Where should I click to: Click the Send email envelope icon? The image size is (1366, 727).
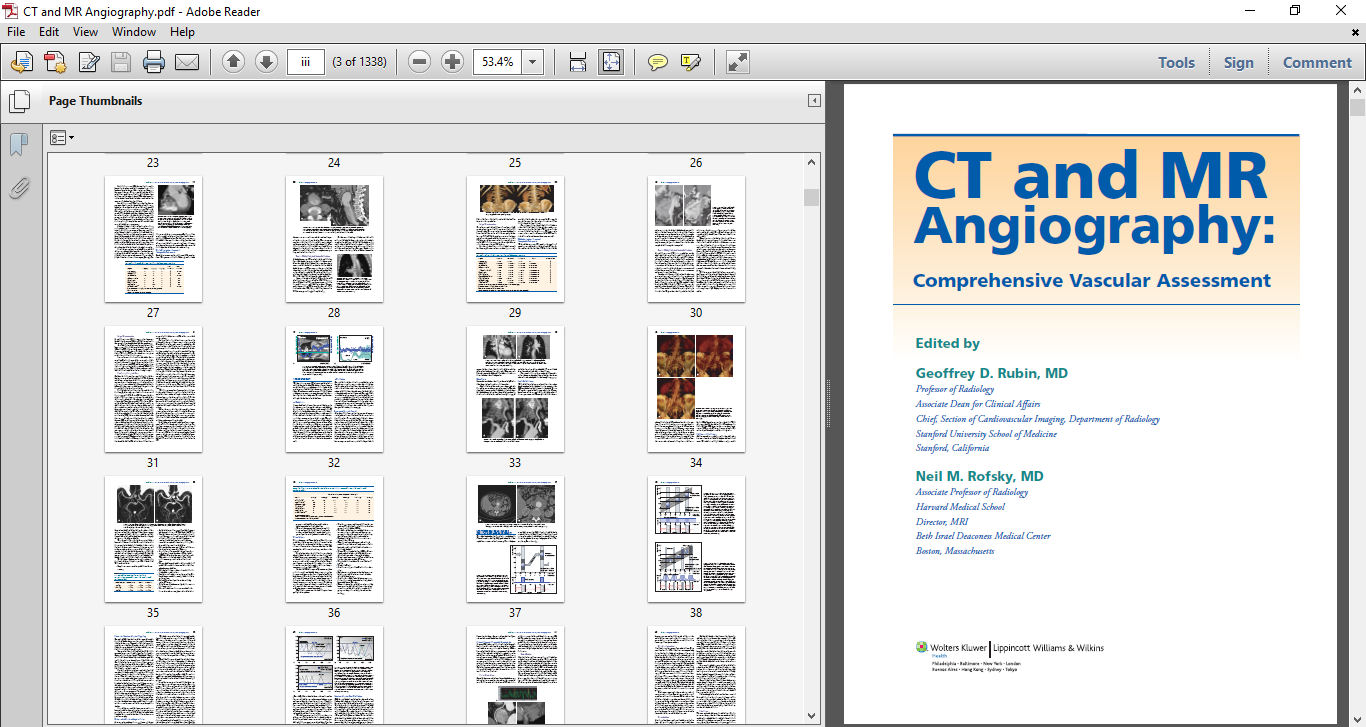[187, 62]
